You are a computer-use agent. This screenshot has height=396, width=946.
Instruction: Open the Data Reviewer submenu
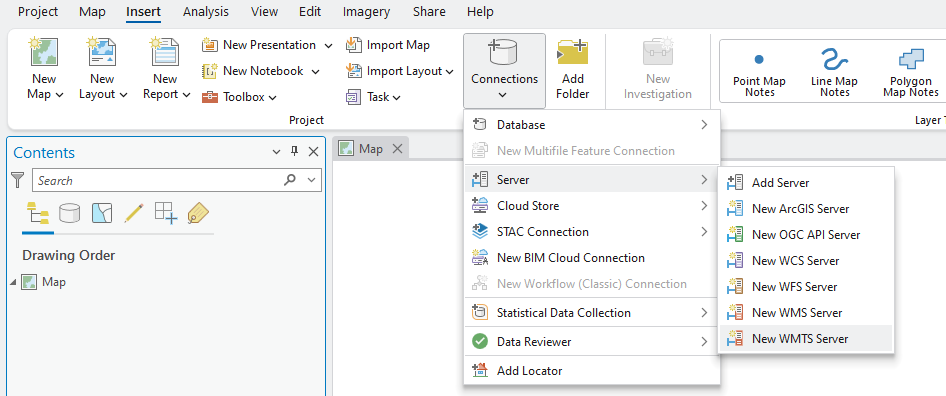click(x=592, y=342)
